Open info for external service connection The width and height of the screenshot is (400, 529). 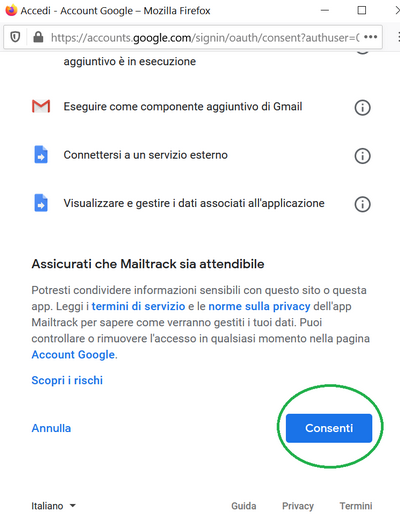[362, 156]
